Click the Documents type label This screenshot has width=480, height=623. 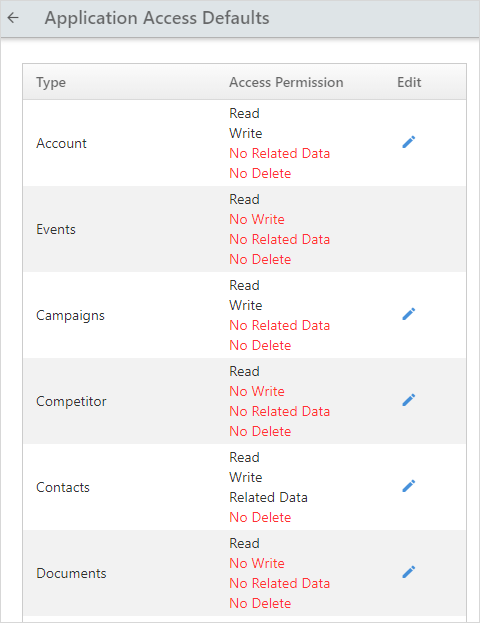click(71, 573)
